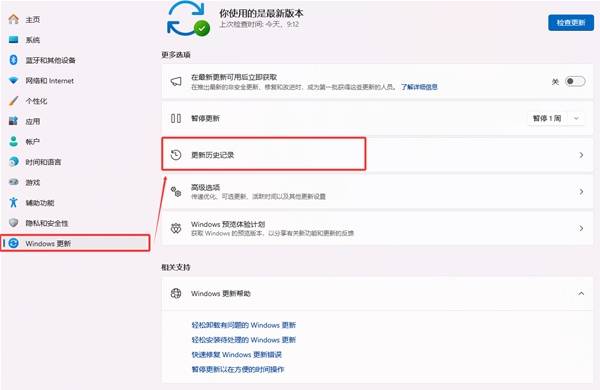600x390 pixels.
Task: Click the large update status sync icon
Action: (x=188, y=19)
